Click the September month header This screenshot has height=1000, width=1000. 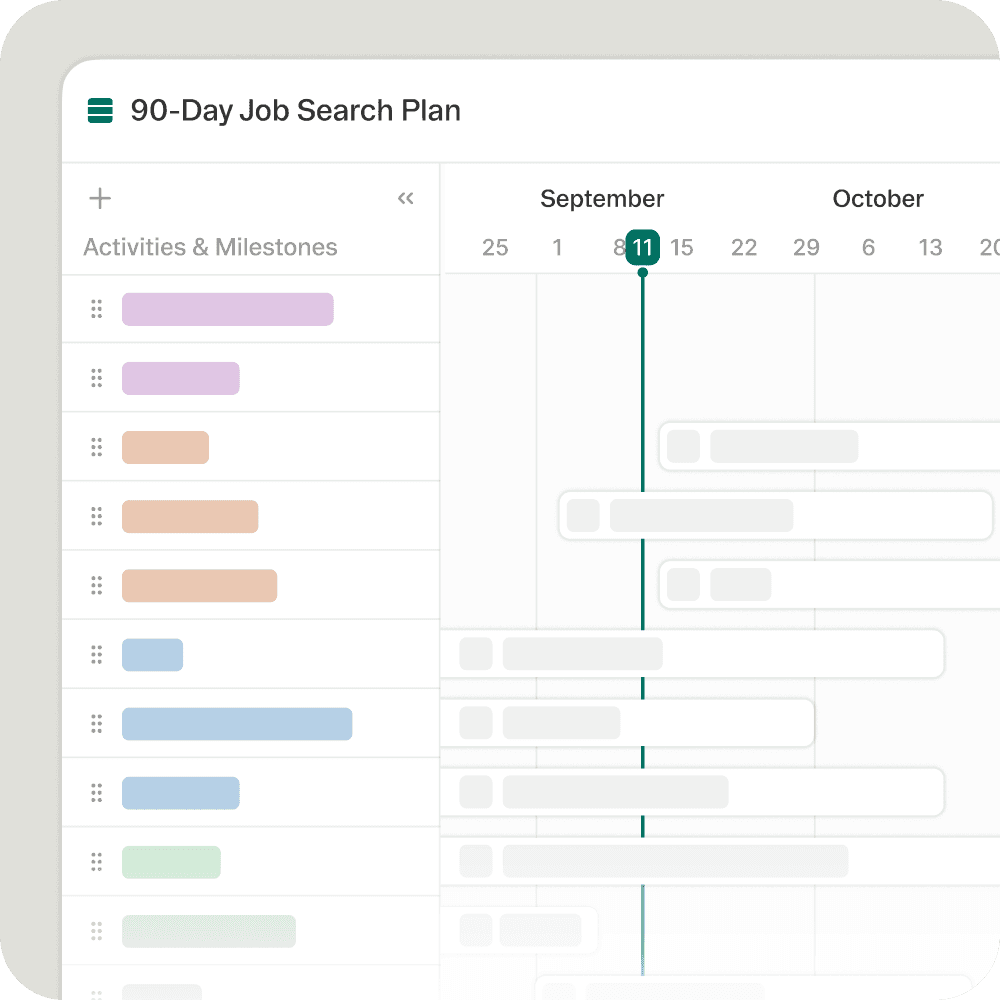point(602,199)
